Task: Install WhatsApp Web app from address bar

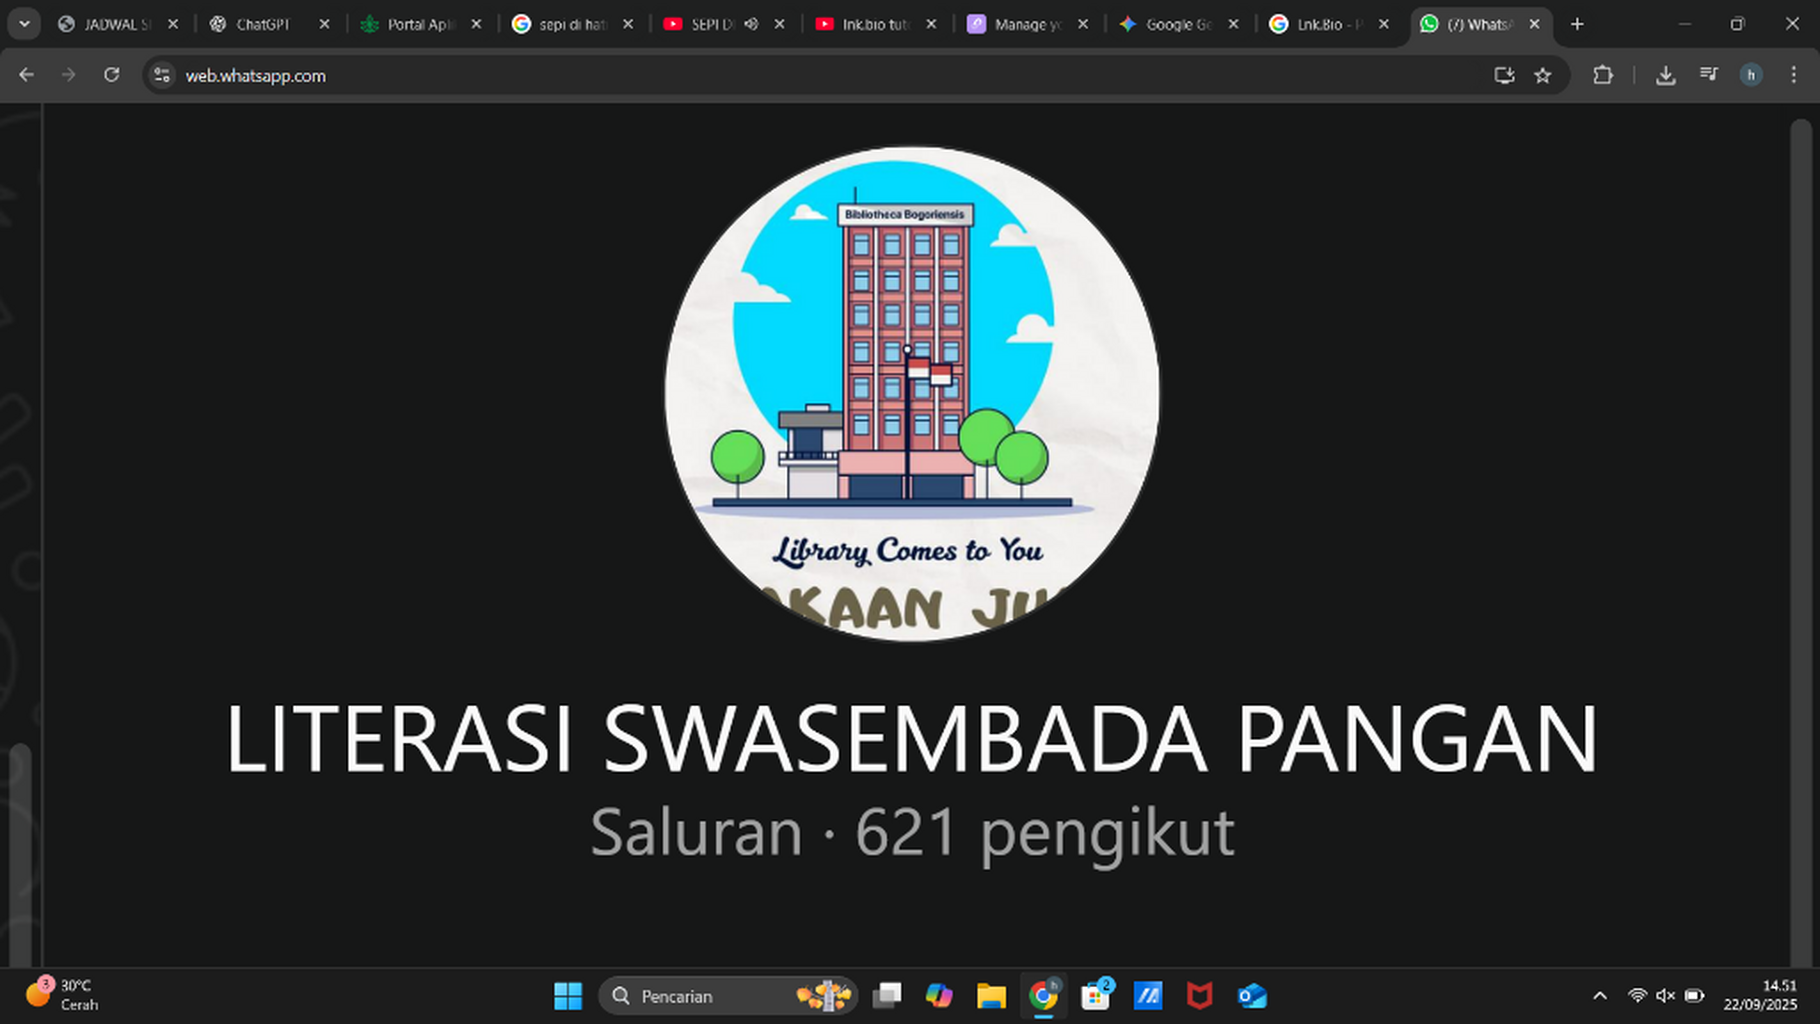Action: [1504, 75]
